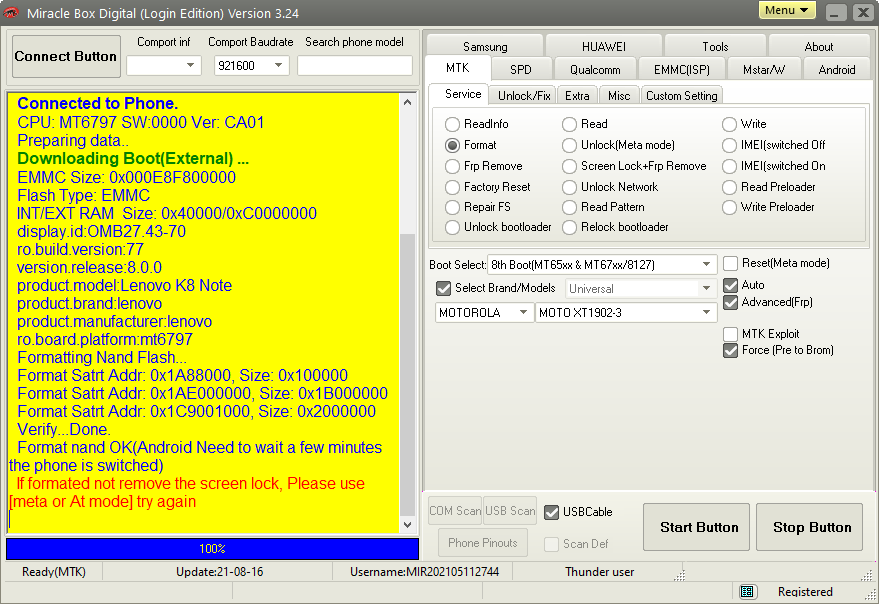
Task: Click the log scrollbar up arrow
Action: coord(408,102)
